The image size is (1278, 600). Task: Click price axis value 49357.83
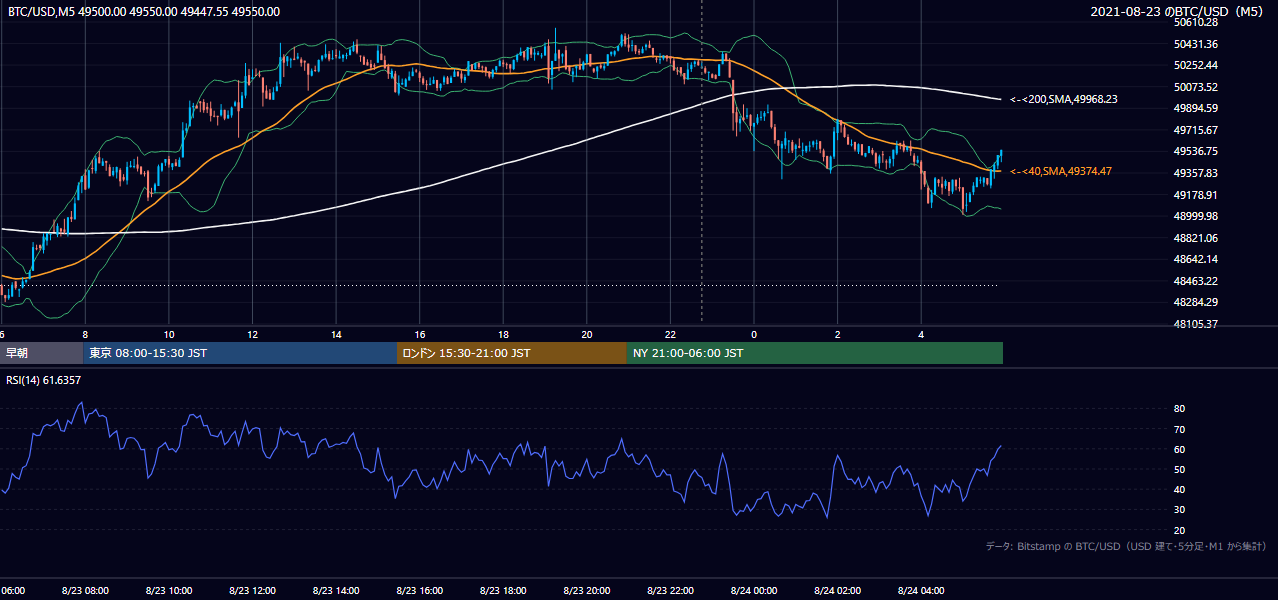click(1196, 173)
